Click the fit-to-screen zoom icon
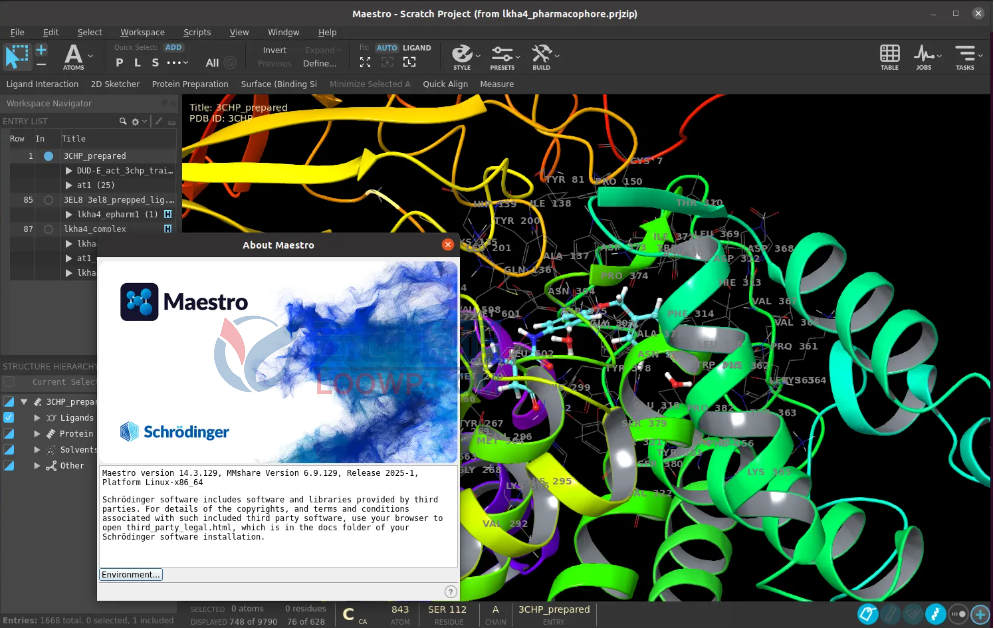This screenshot has height=629, width=994. 365,62
